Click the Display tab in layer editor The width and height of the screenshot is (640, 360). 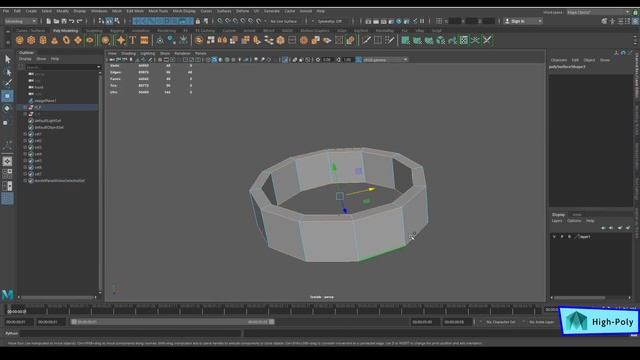click(558, 215)
